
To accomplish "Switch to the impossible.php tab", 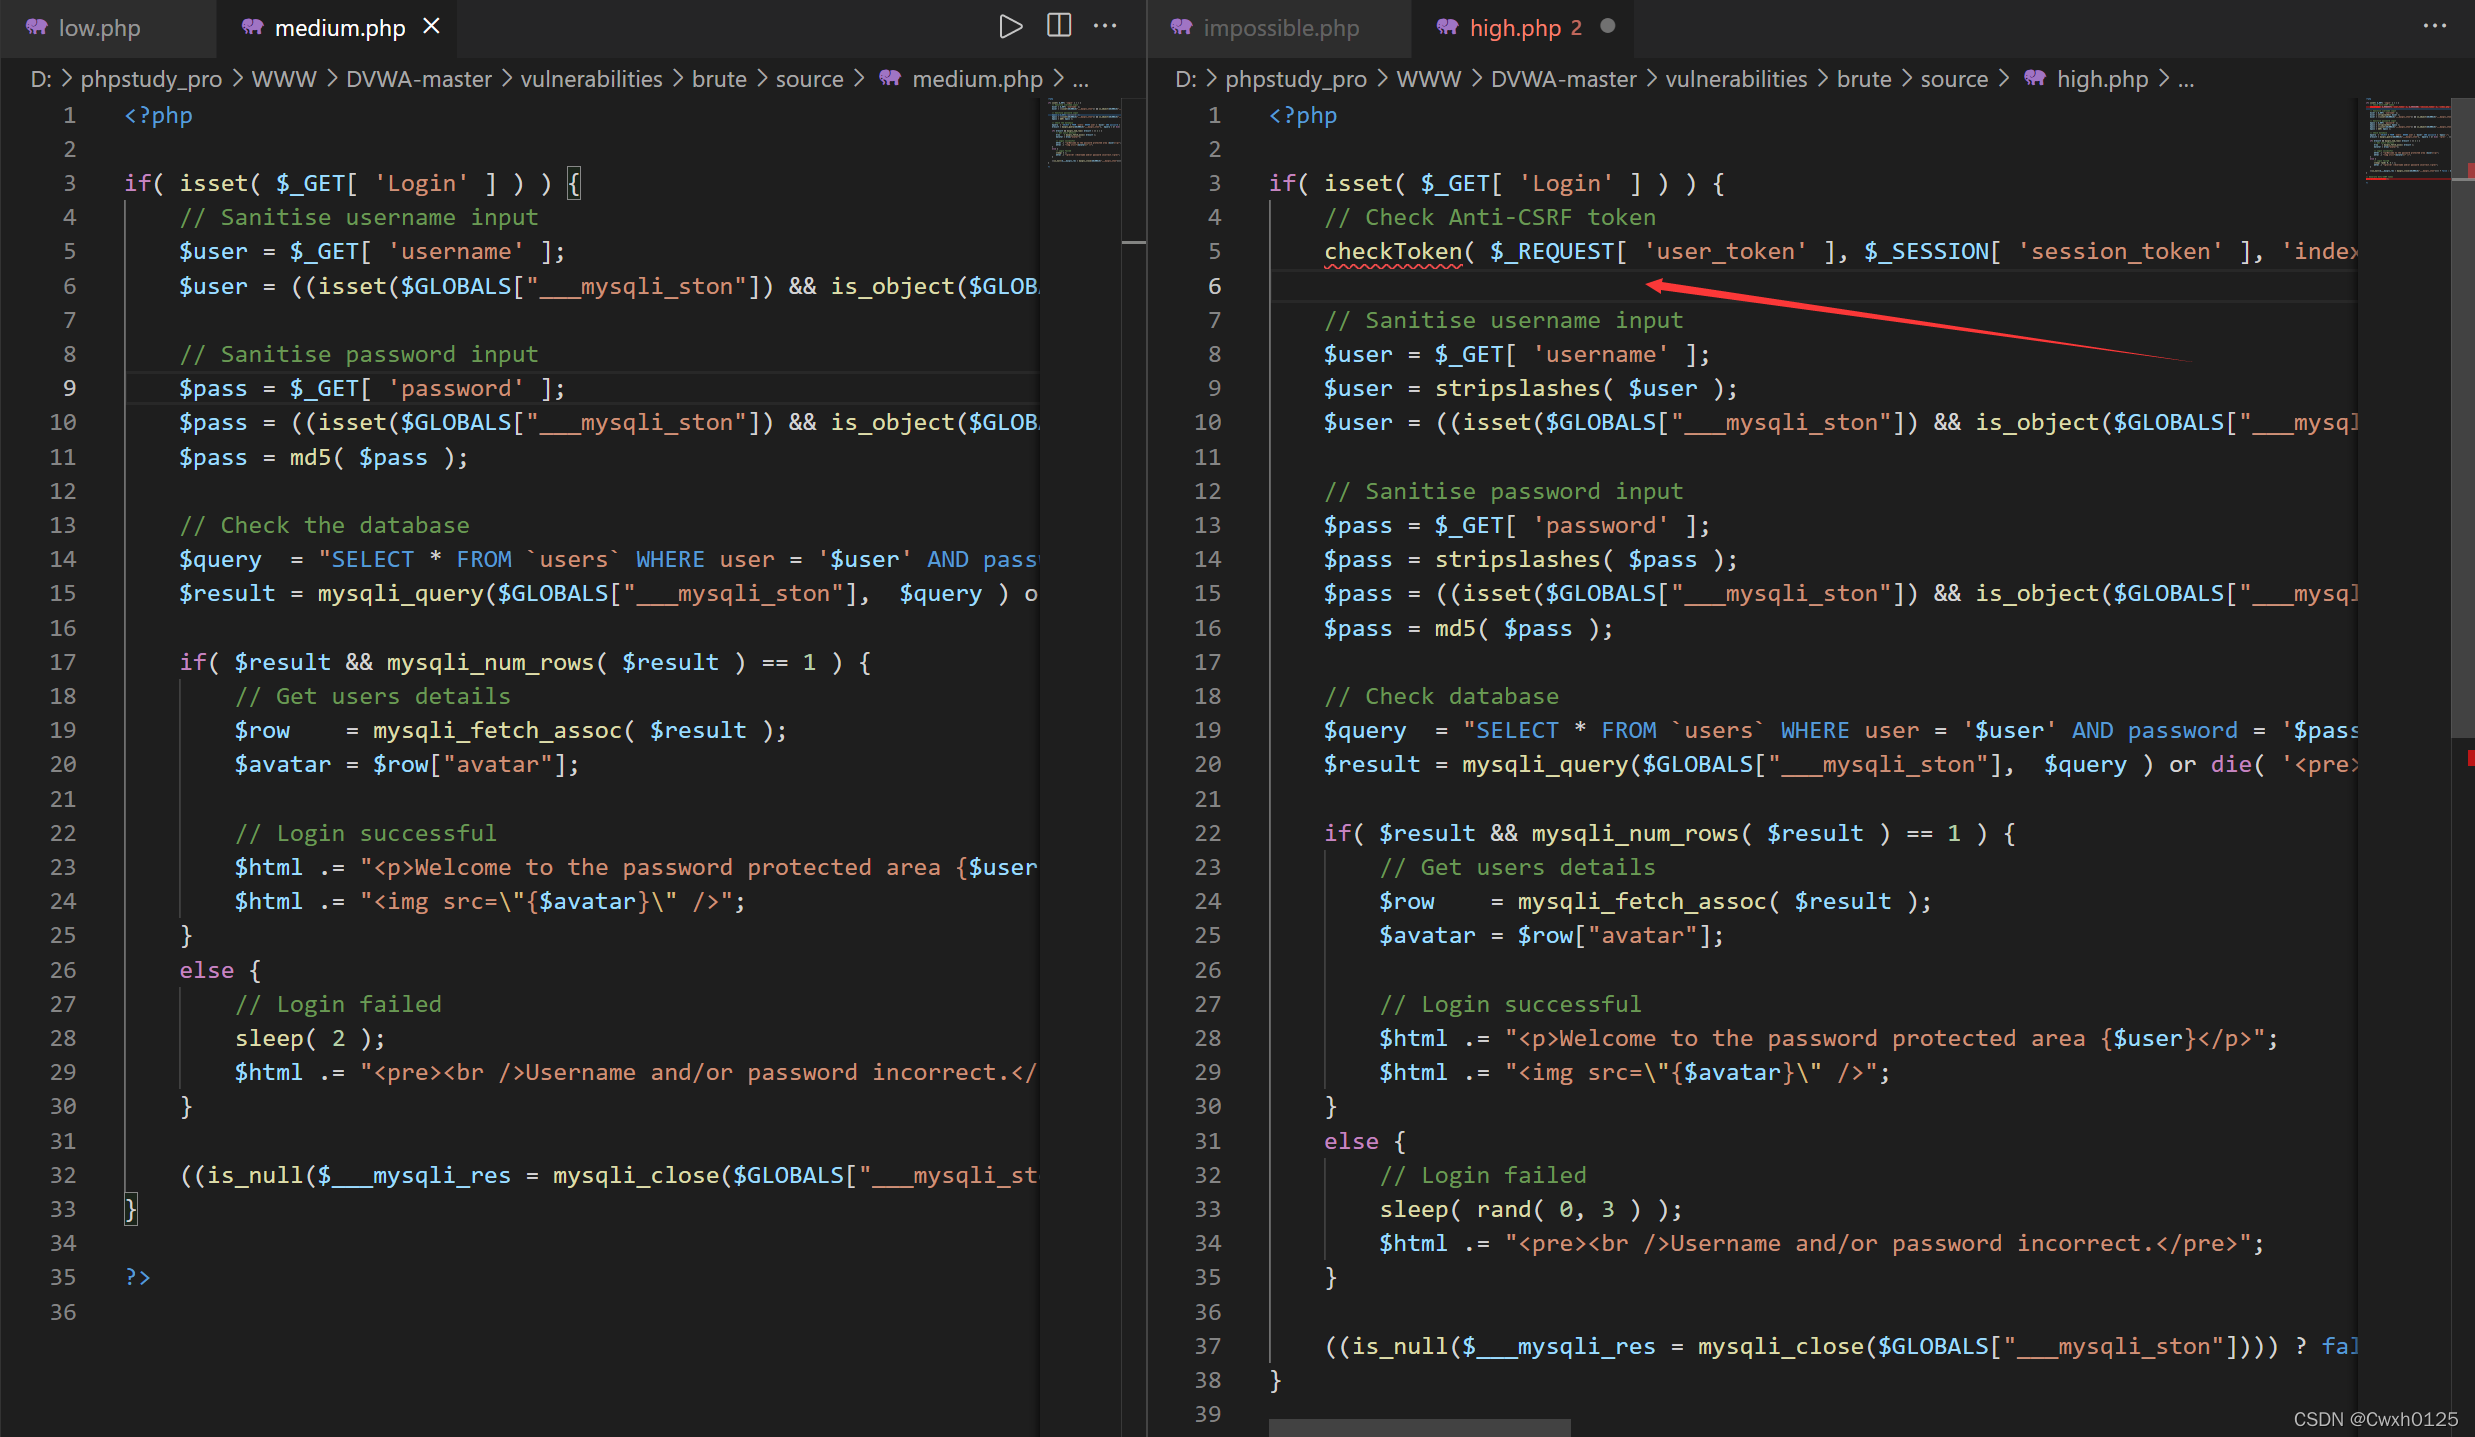I will tap(1280, 28).
